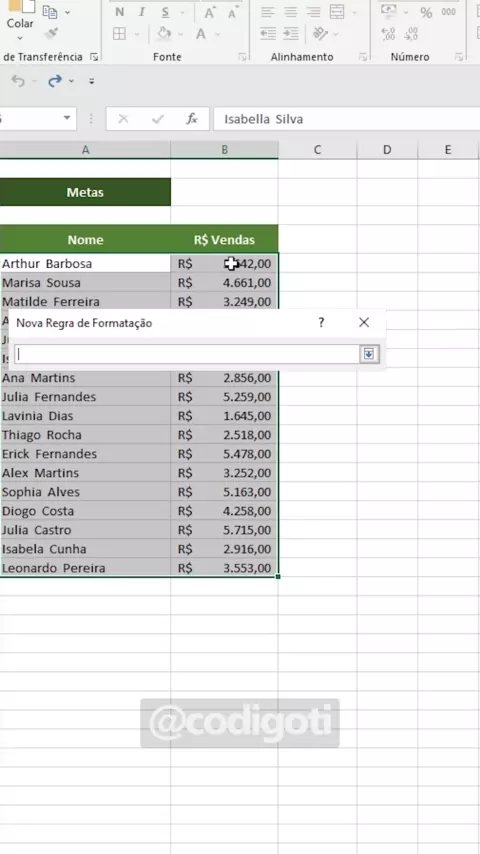Toggle underline formatting (S)
Screen dimensions: 480x854
[x=165, y=13]
